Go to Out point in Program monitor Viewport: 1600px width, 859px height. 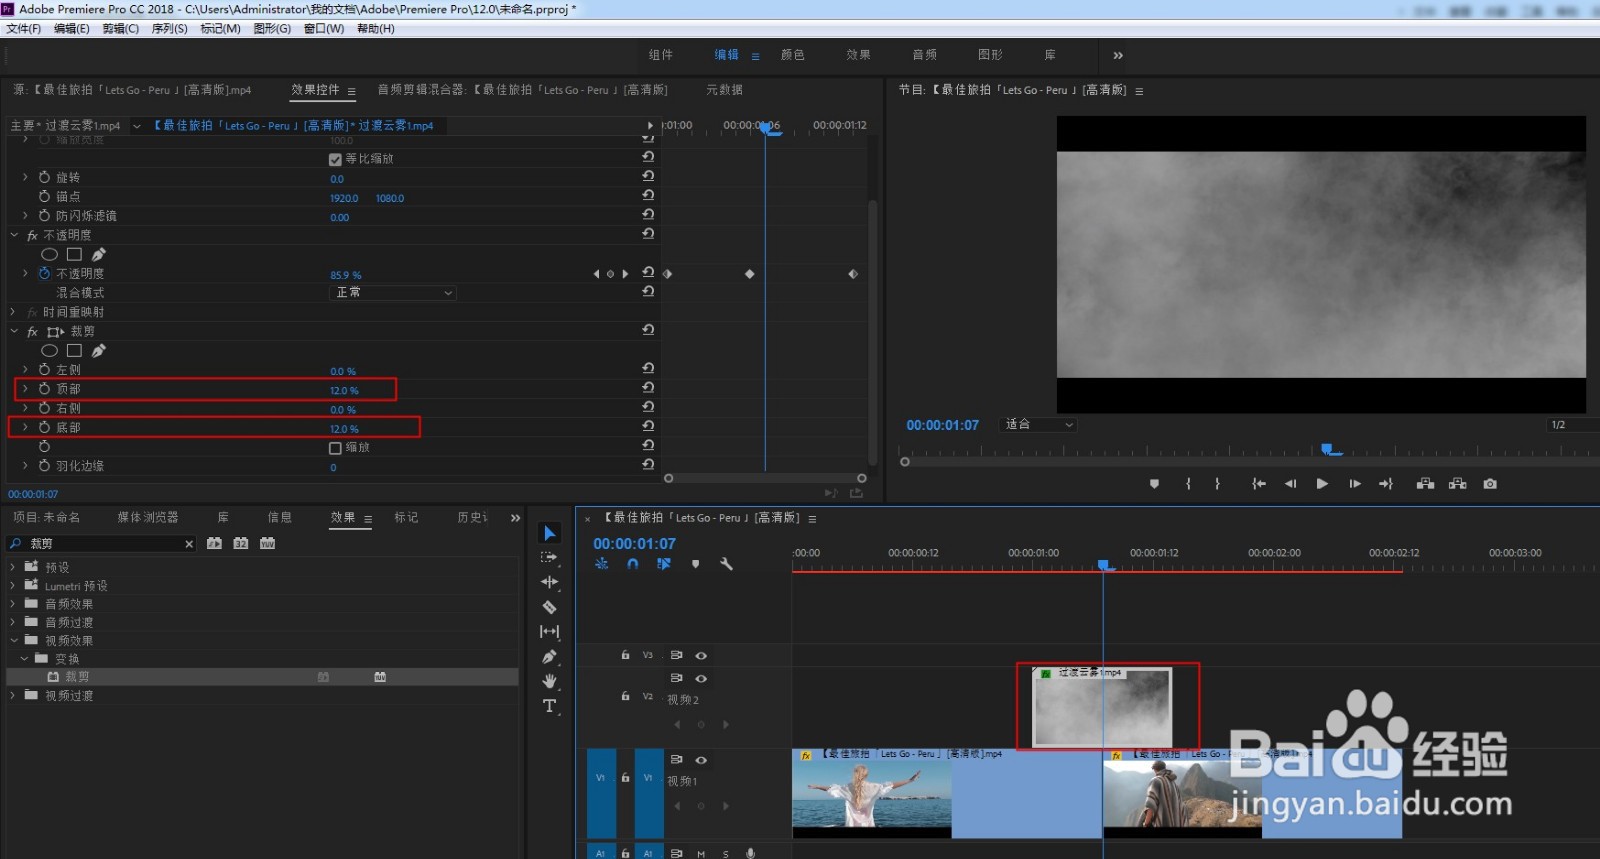pyautogui.click(x=1386, y=484)
